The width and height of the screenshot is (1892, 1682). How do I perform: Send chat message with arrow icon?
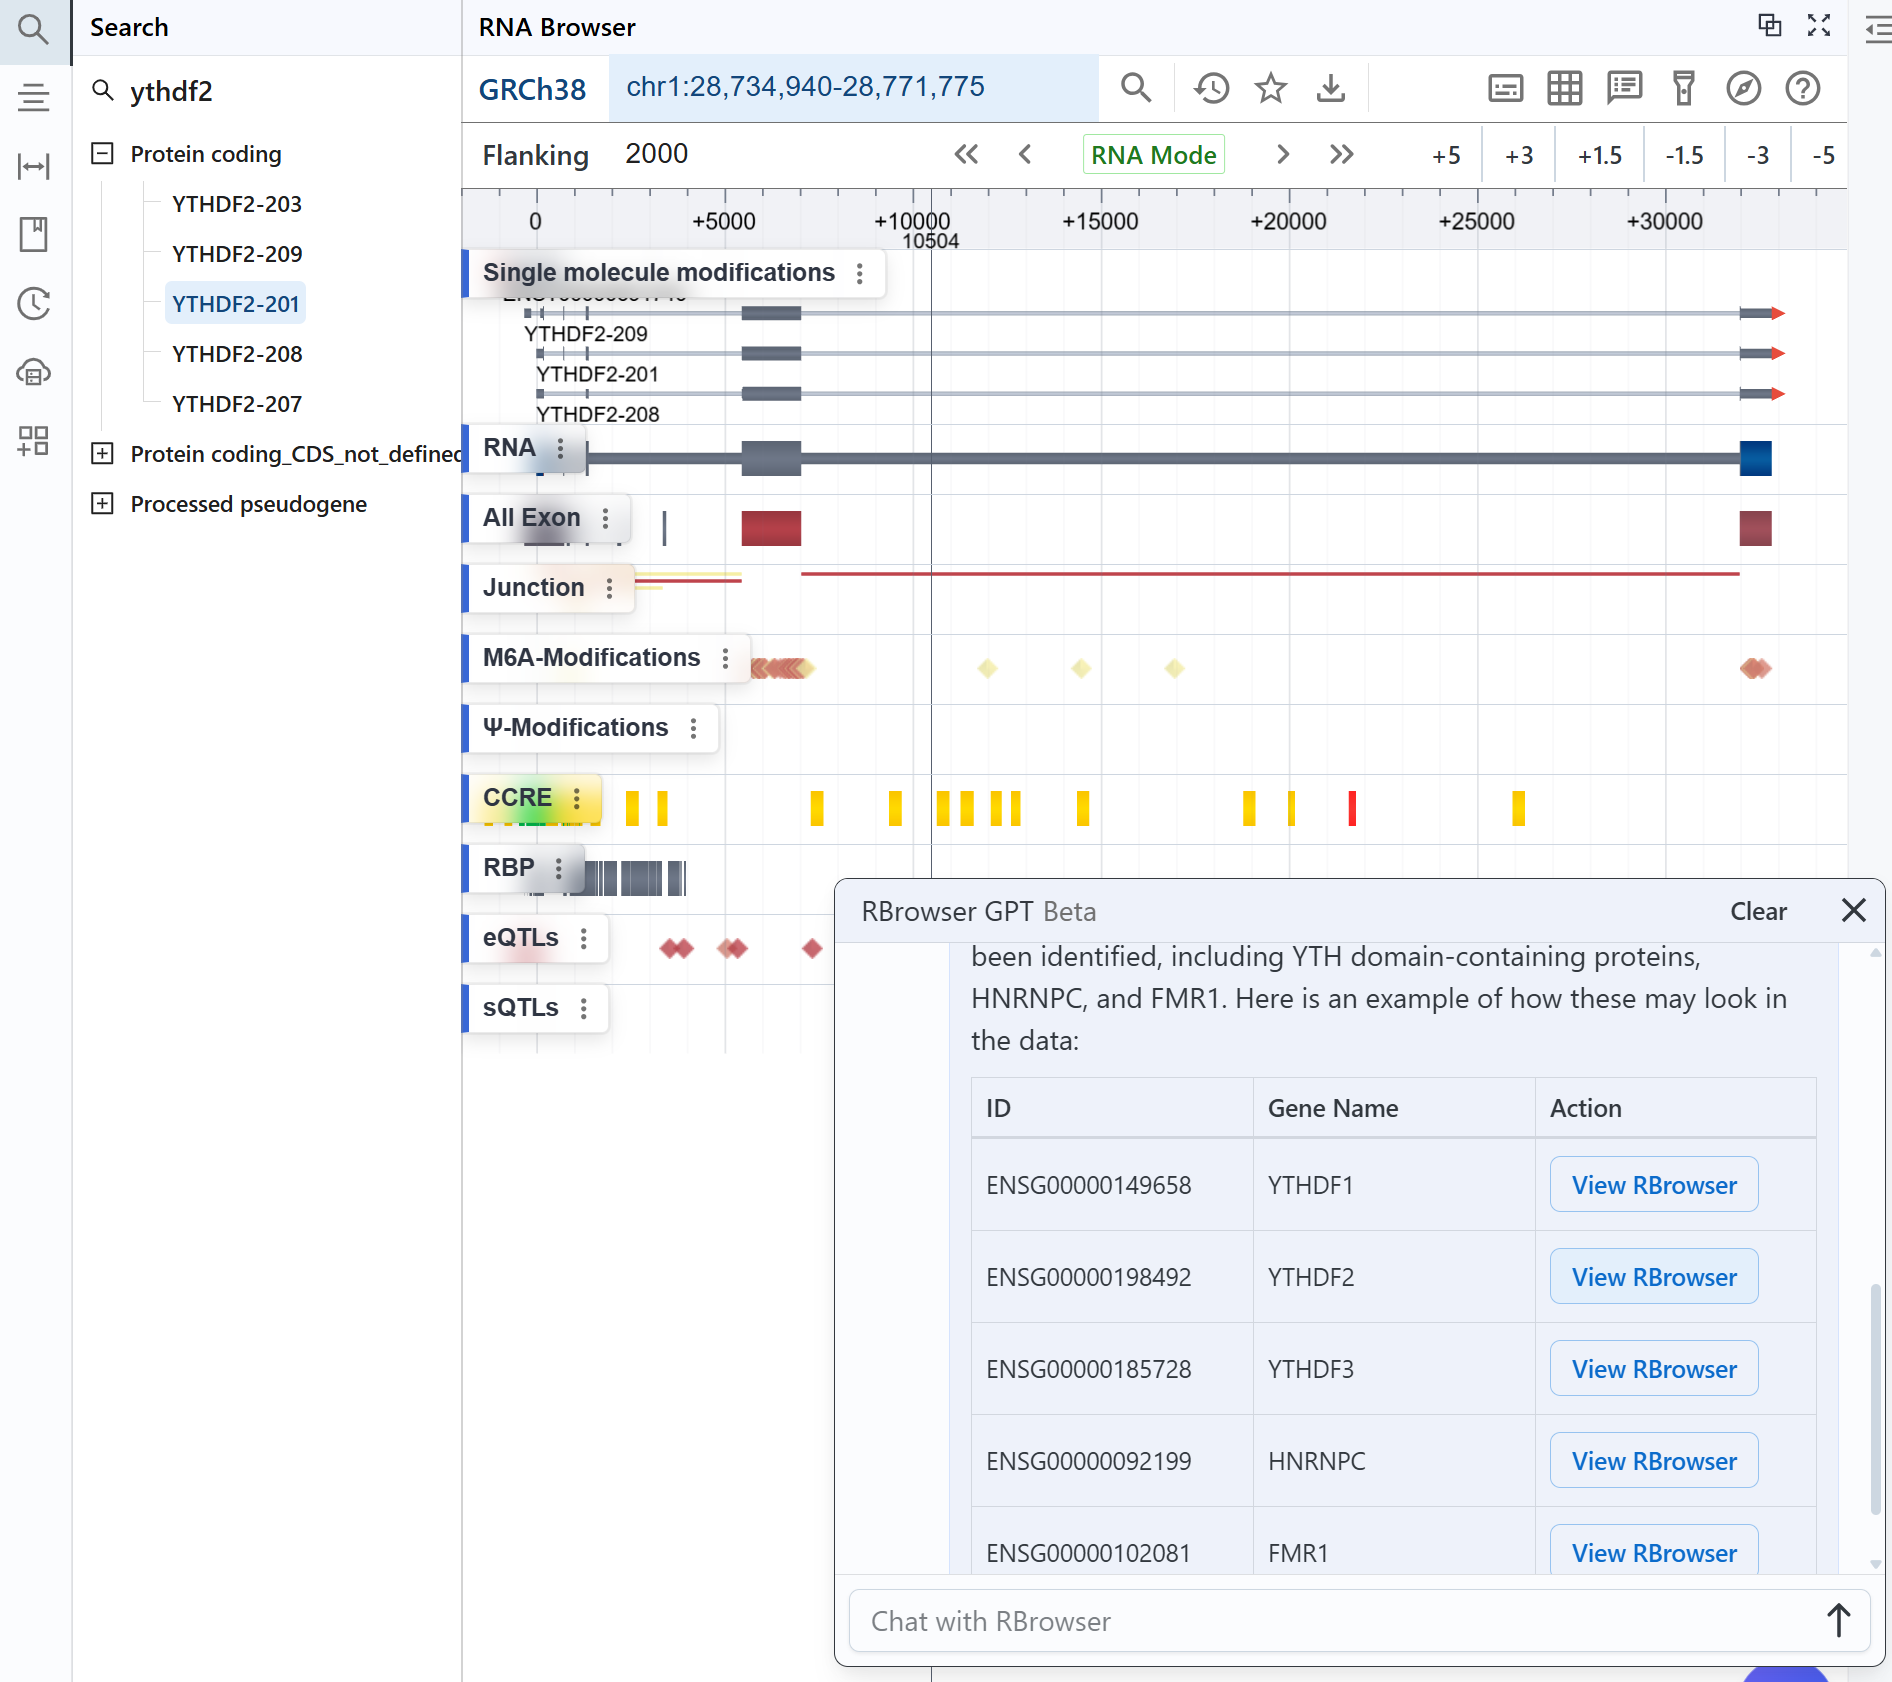(x=1838, y=1620)
